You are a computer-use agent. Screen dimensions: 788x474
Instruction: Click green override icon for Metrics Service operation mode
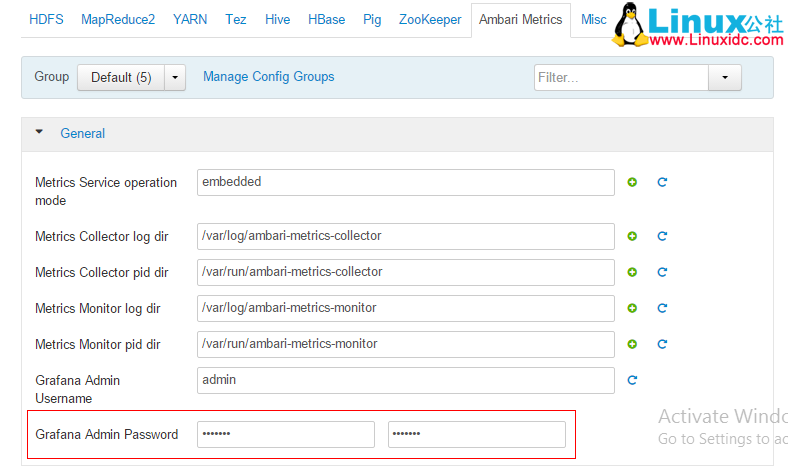[632, 182]
